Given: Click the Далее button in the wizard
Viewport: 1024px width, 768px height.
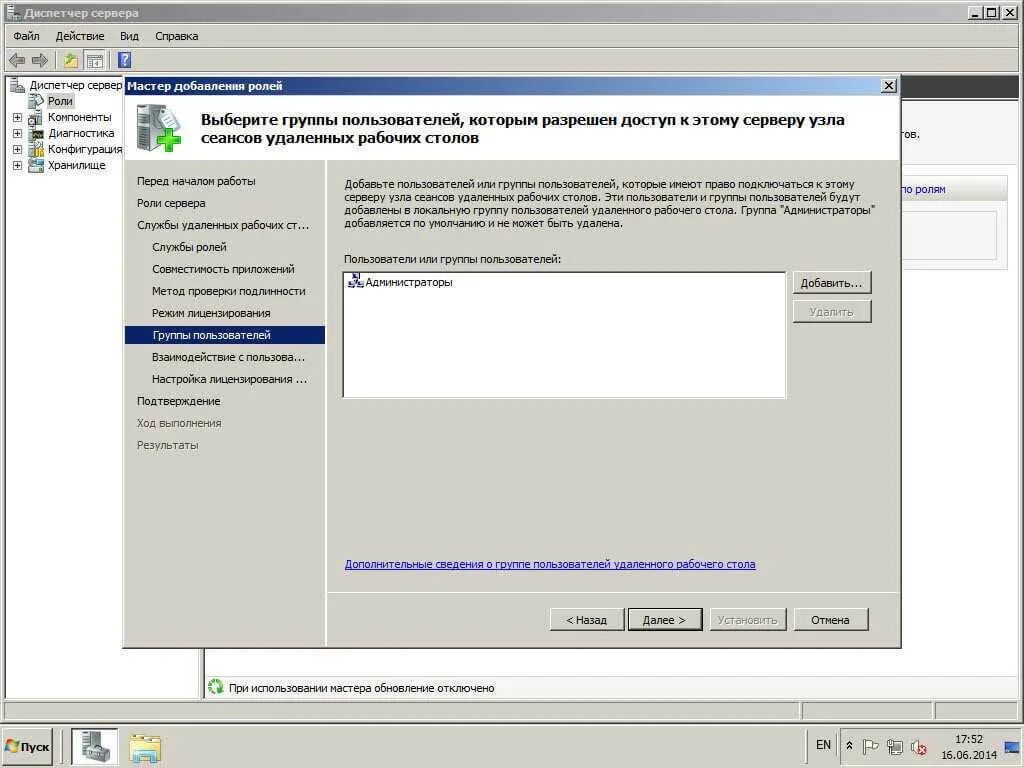Looking at the screenshot, I should click(664, 619).
